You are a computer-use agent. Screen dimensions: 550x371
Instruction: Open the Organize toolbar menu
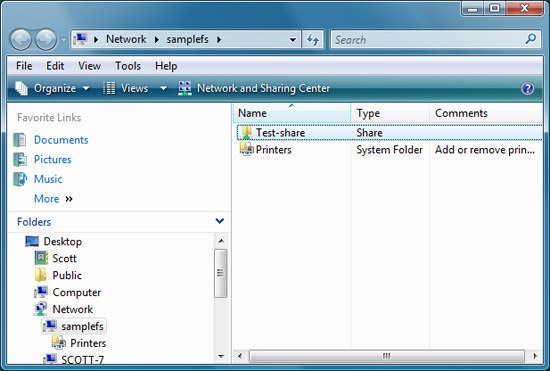pyautogui.click(x=52, y=88)
